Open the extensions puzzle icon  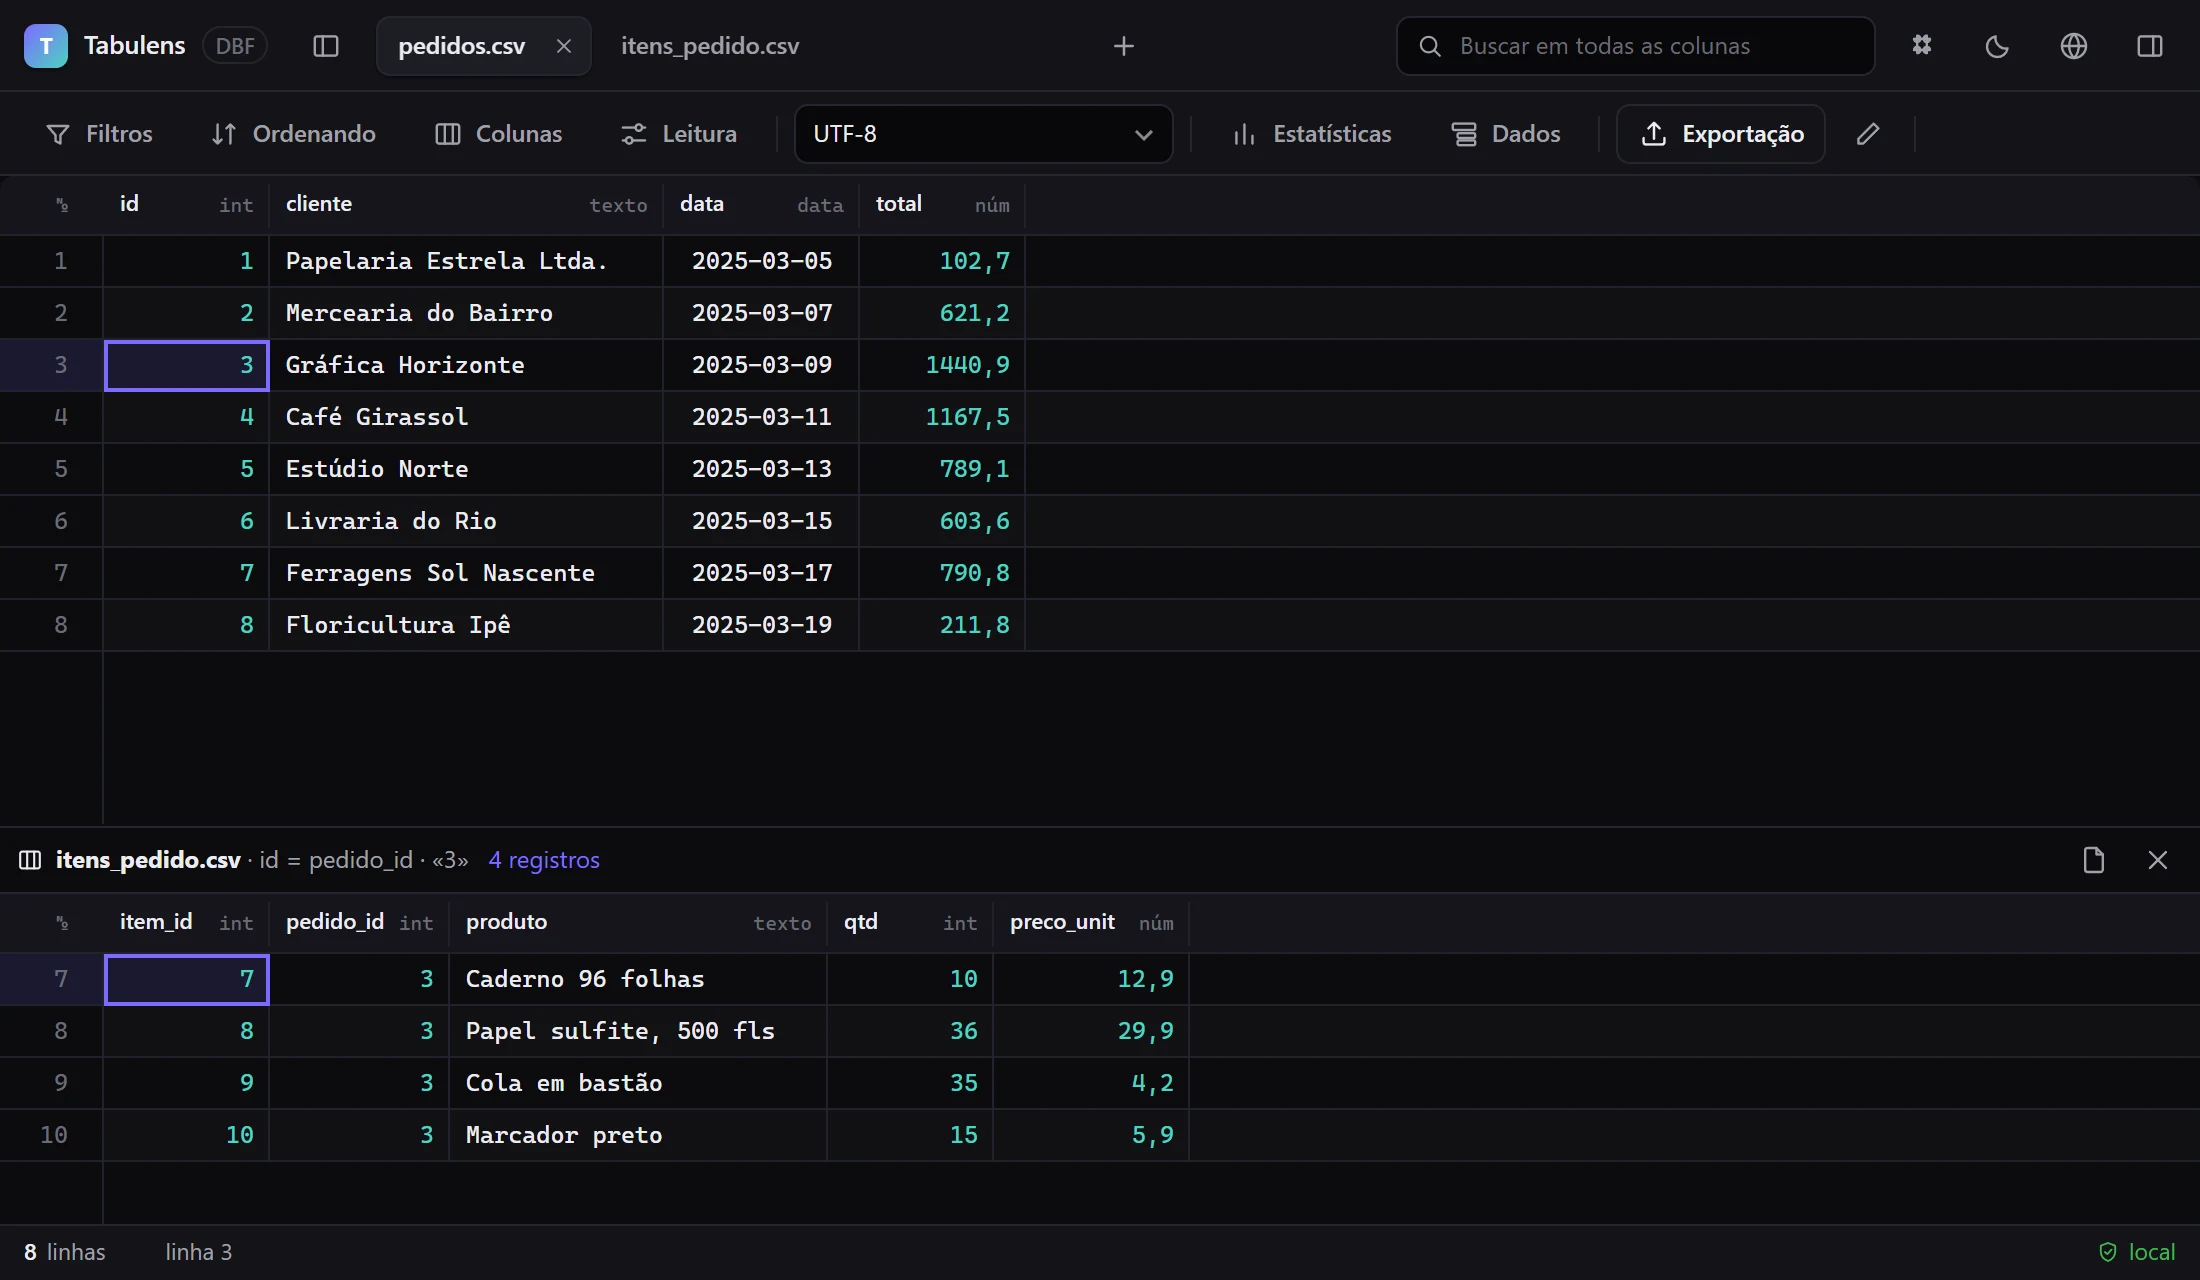point(1922,46)
